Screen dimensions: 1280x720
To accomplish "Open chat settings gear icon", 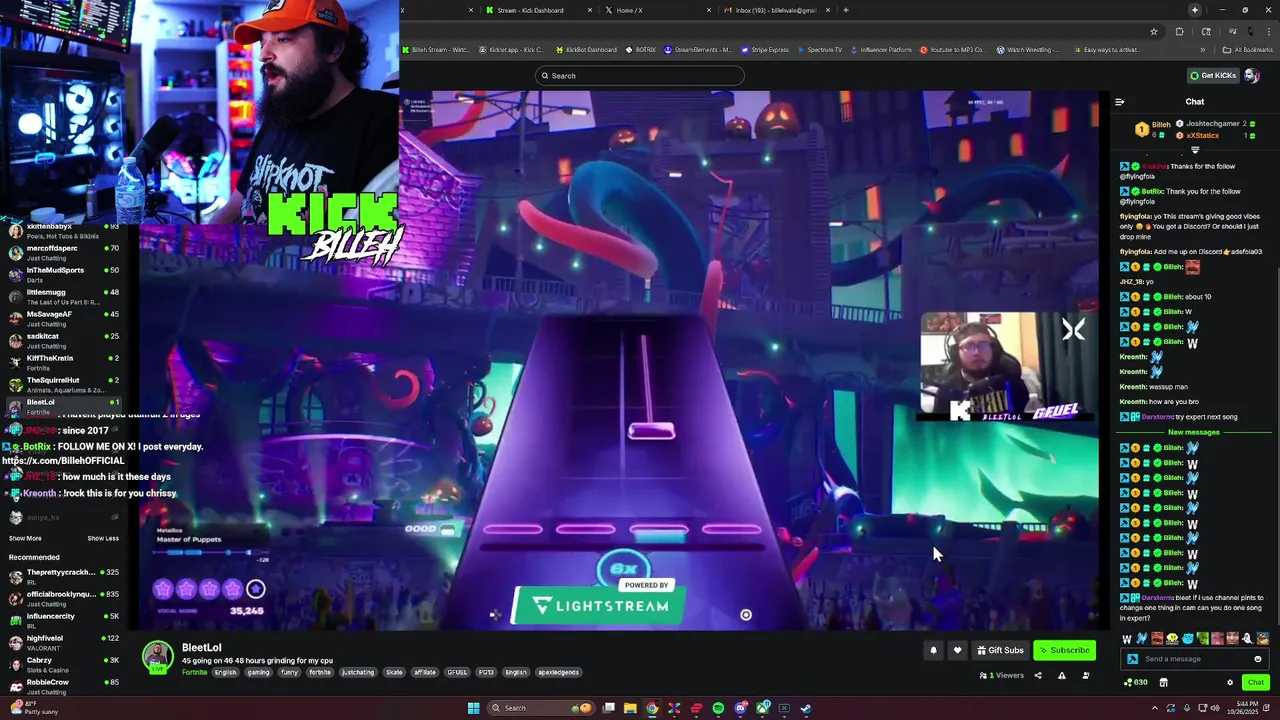I will (1230, 682).
